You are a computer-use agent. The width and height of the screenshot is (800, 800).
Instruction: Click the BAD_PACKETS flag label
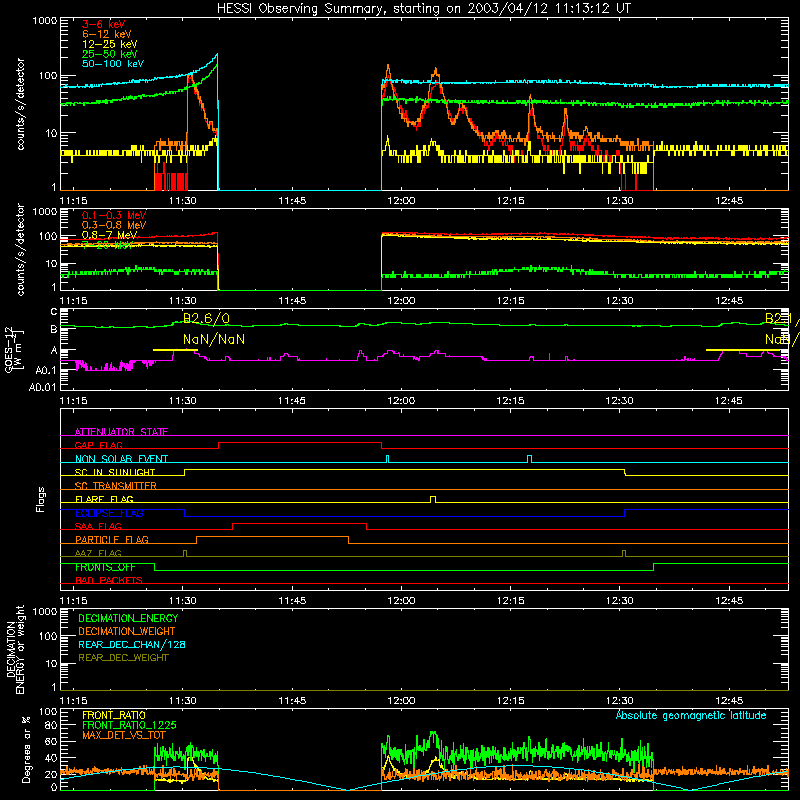point(109,581)
